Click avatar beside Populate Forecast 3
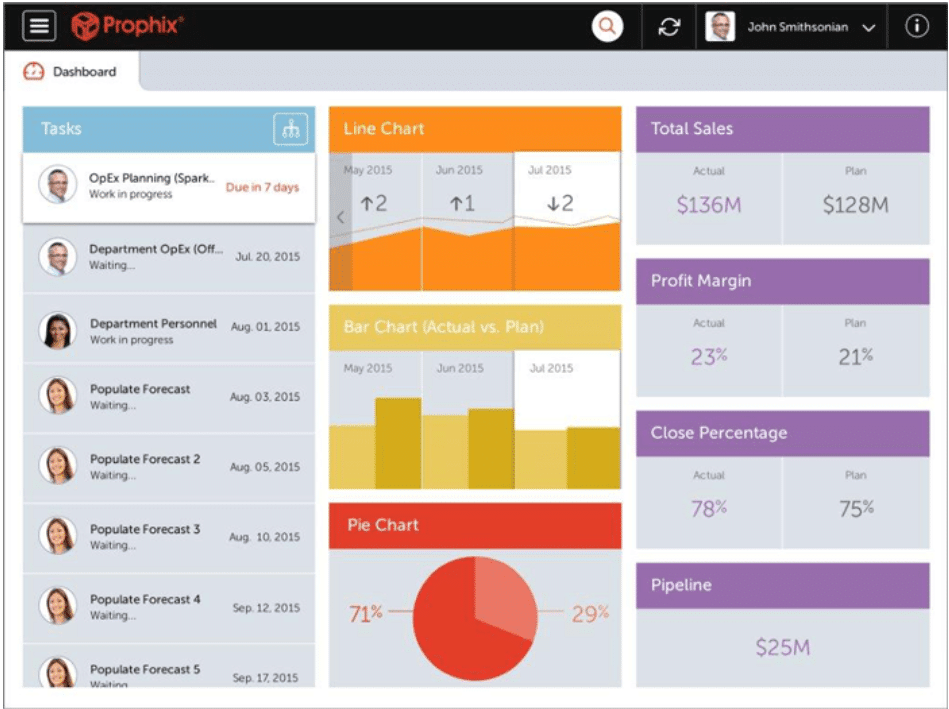The image size is (949, 709). [57, 535]
